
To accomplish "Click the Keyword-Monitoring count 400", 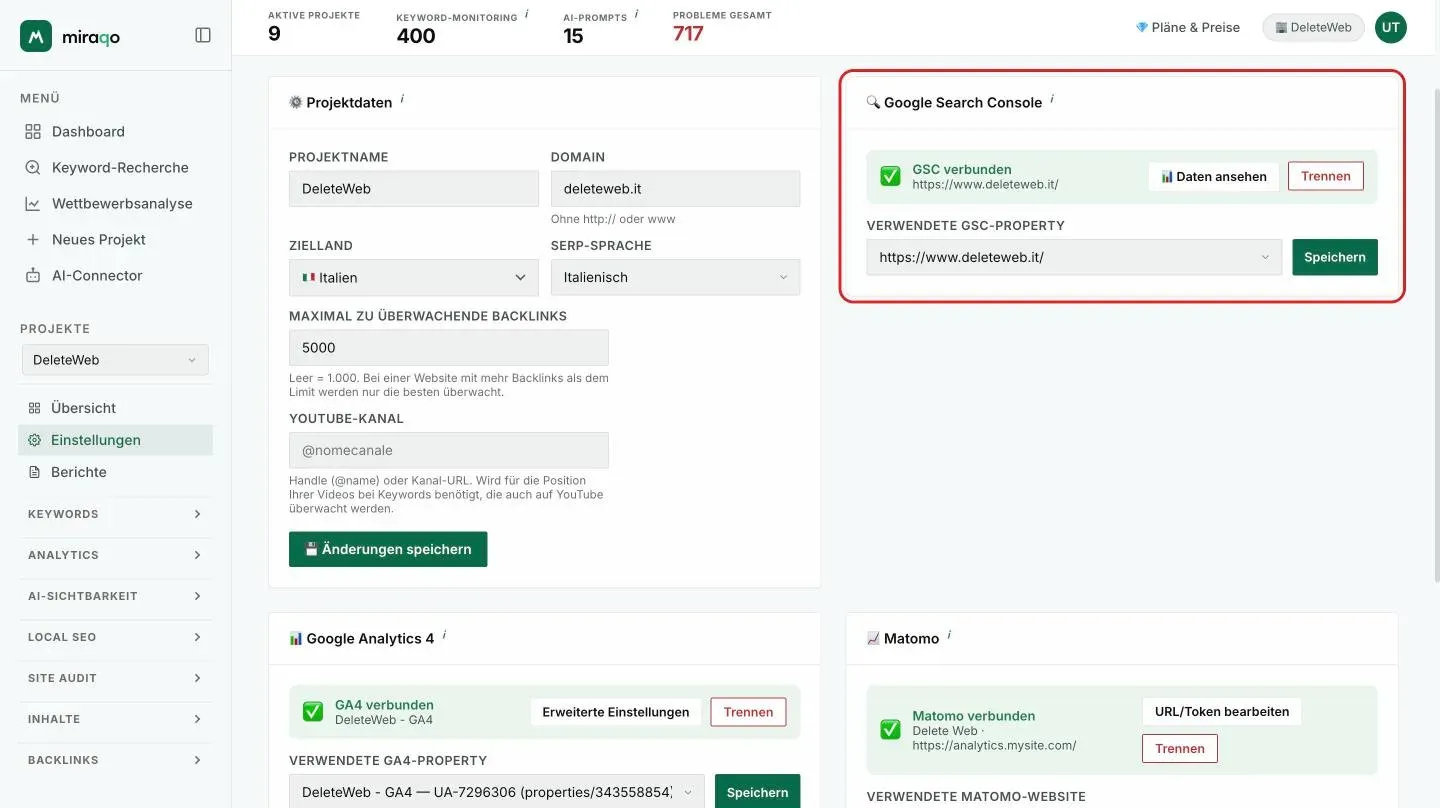I will coord(416,36).
